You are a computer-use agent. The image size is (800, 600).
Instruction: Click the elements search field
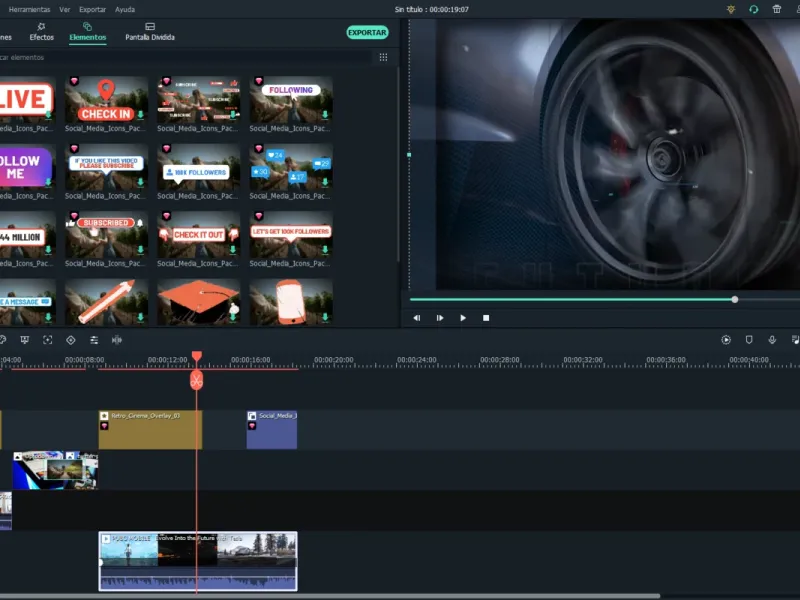(x=184, y=57)
